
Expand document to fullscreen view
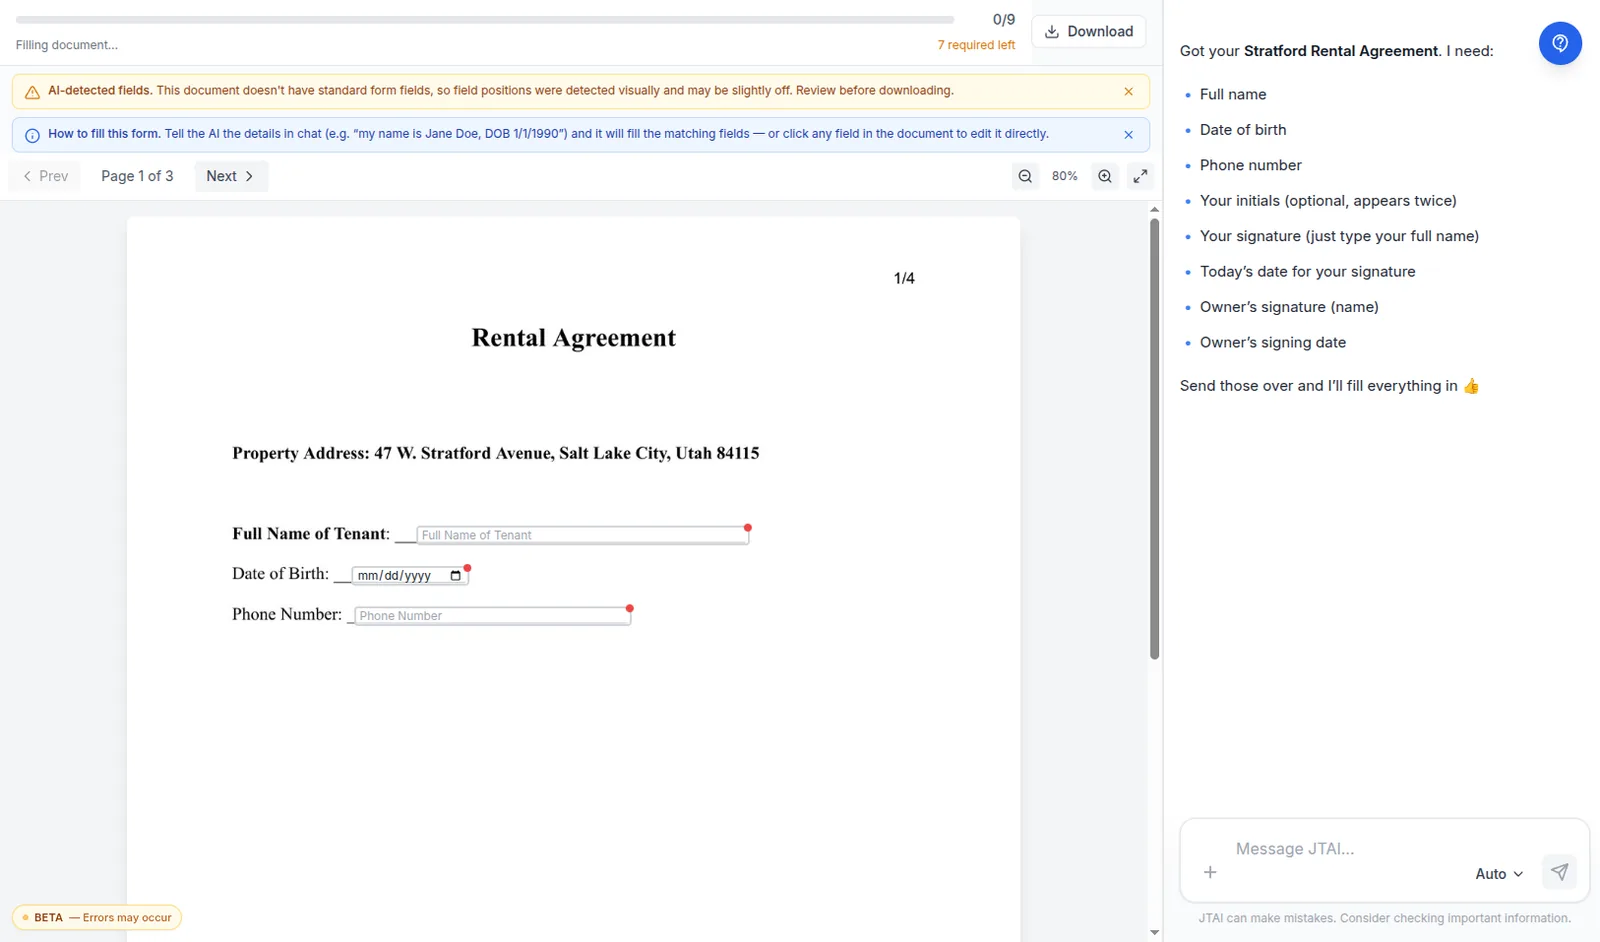point(1140,176)
